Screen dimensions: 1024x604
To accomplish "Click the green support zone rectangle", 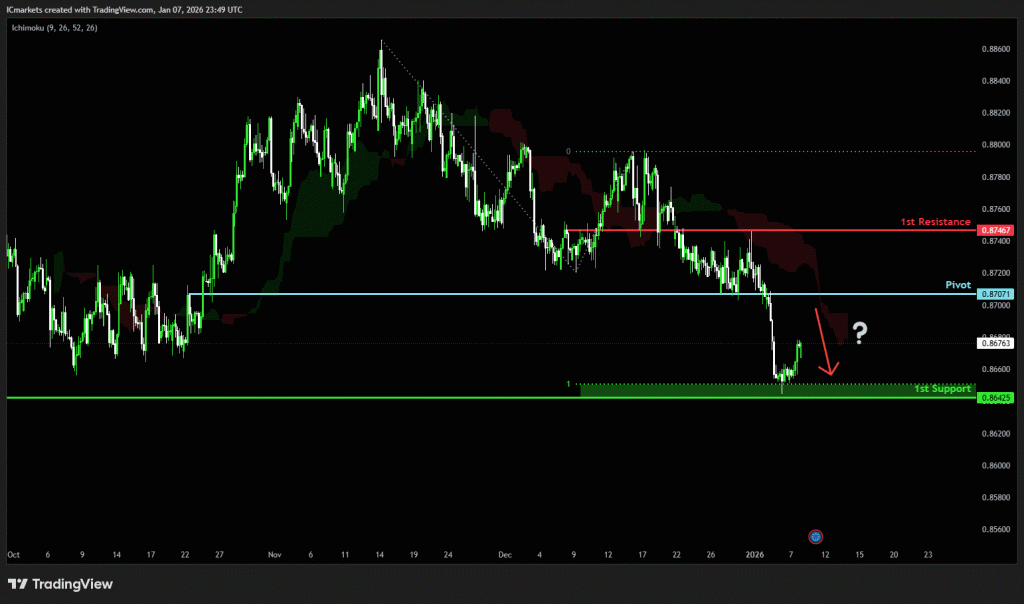I will point(700,390).
